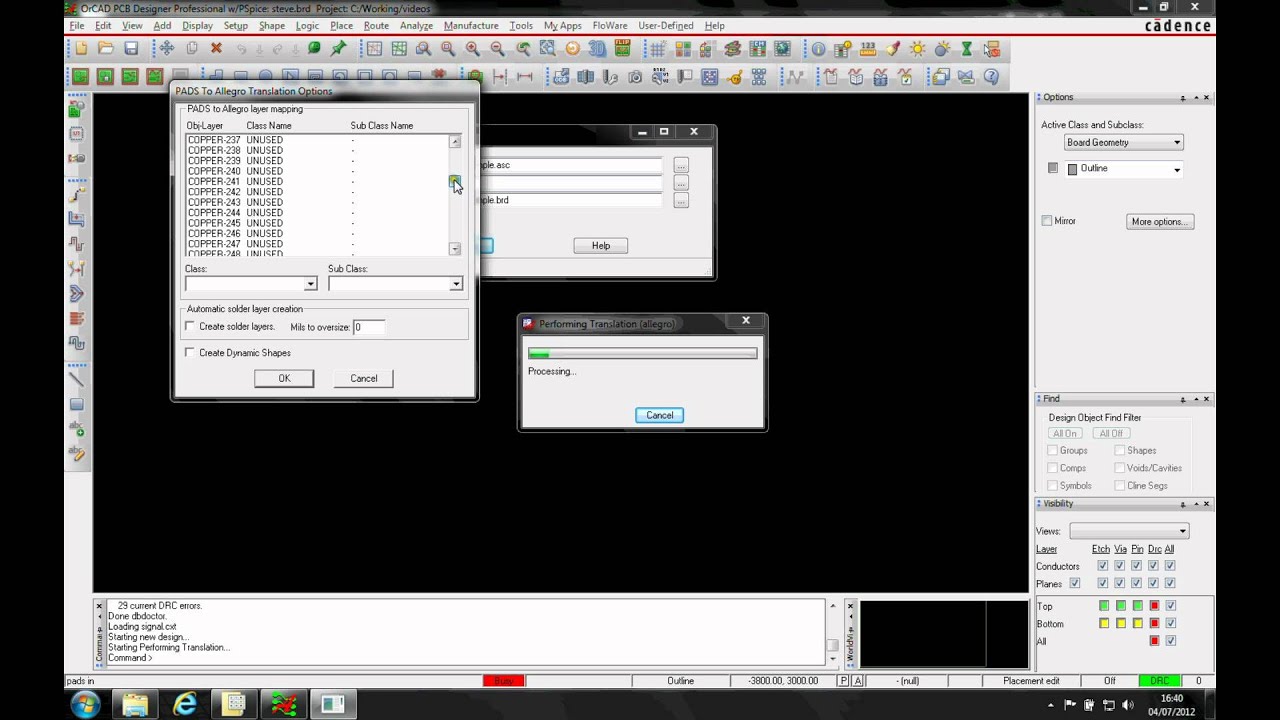Click the Flip design toolbar icon
1280x720 pixels.
click(x=622, y=48)
